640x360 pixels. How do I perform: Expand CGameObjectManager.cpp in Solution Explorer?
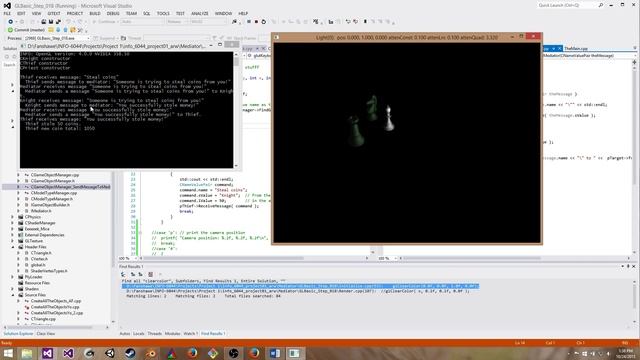[x=19, y=175]
